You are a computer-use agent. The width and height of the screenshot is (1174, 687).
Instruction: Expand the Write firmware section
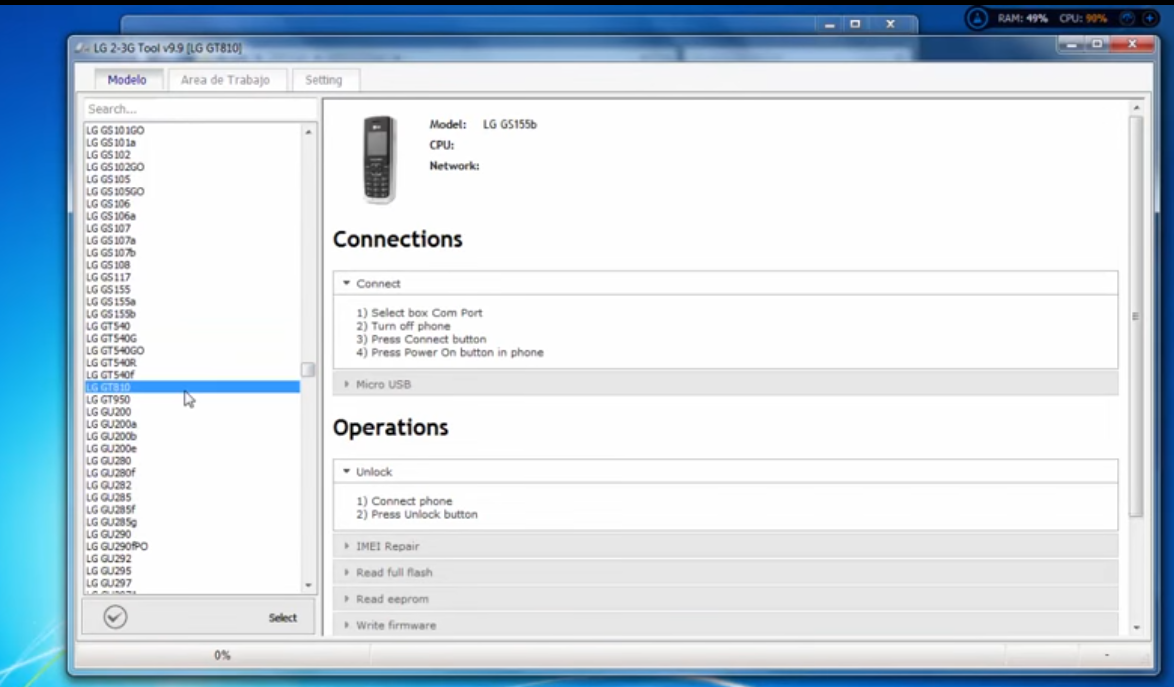pyautogui.click(x=725, y=625)
